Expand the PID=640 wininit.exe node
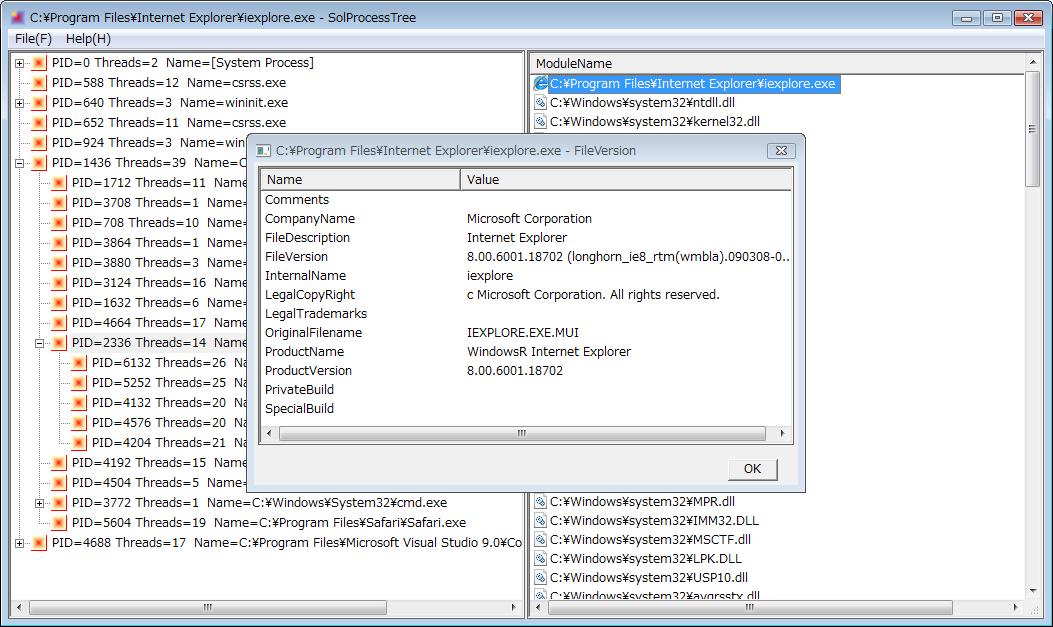This screenshot has height=627, width=1053. click(19, 103)
